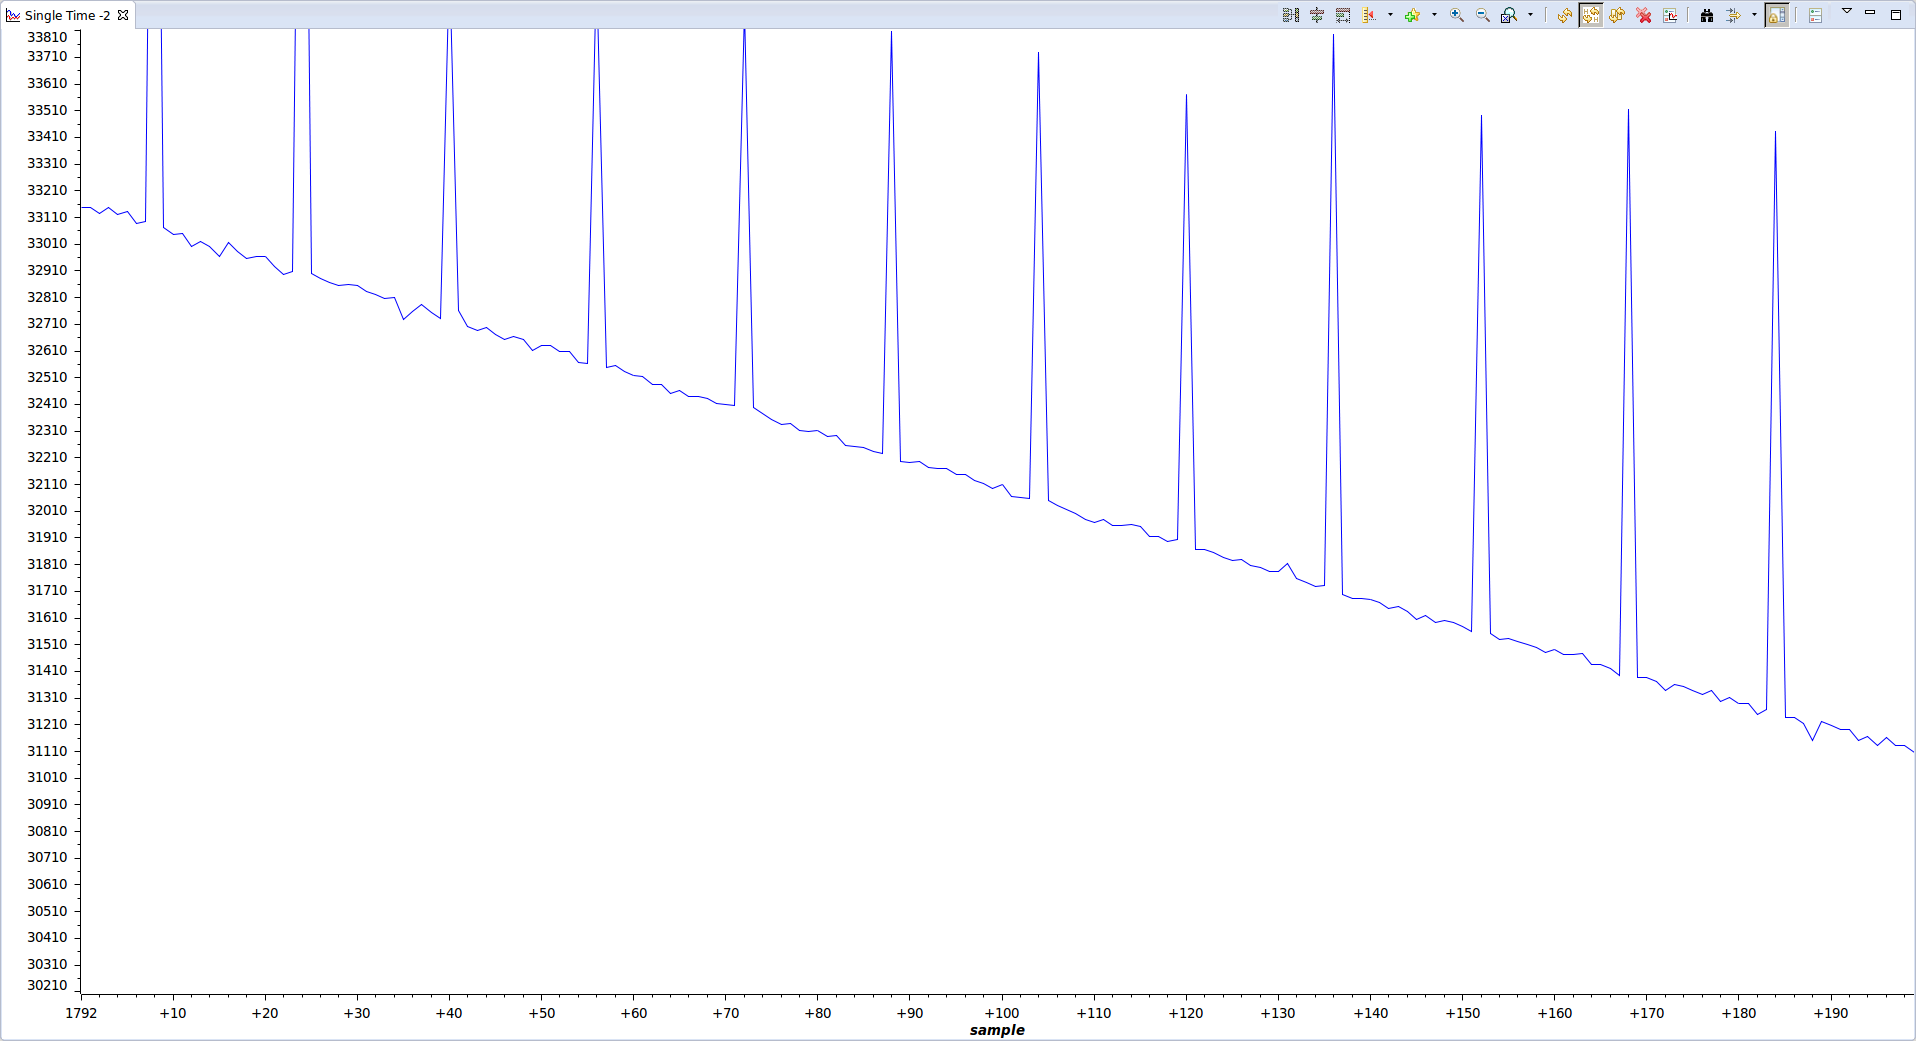Click the y-axis label 30210
Viewport: 1916px width, 1041px height.
[47, 985]
